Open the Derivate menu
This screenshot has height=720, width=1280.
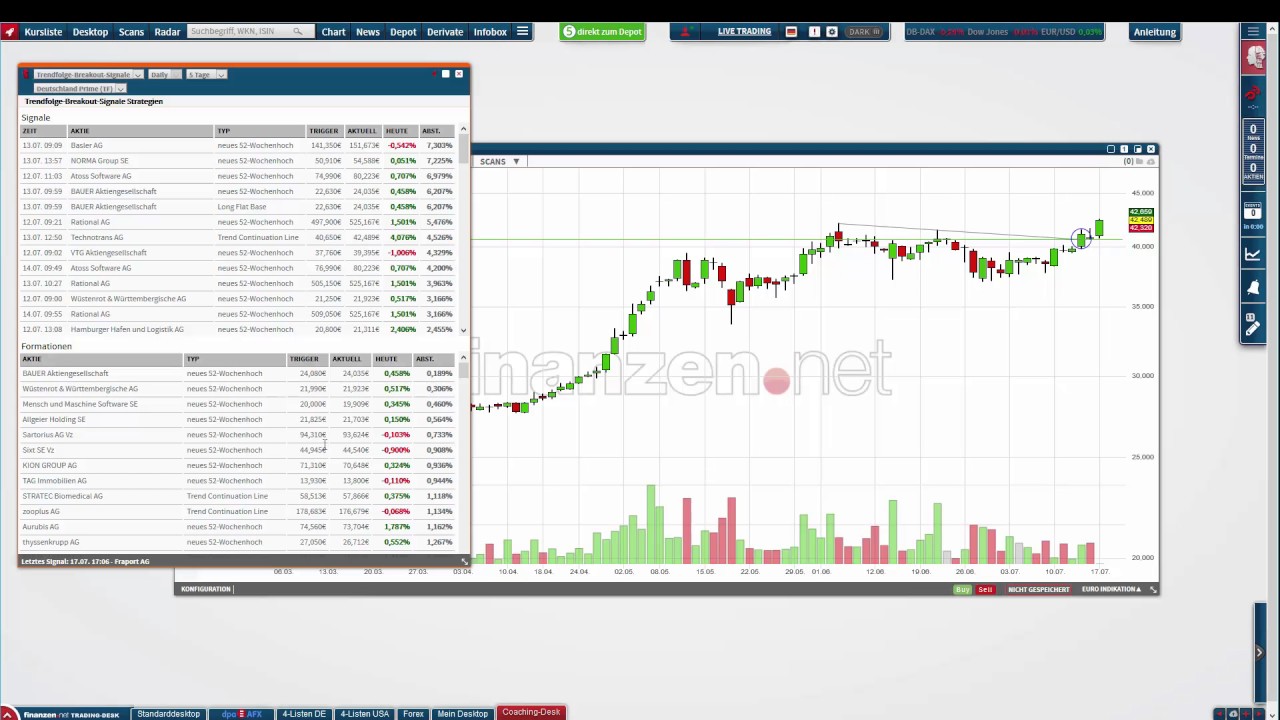[x=445, y=32]
